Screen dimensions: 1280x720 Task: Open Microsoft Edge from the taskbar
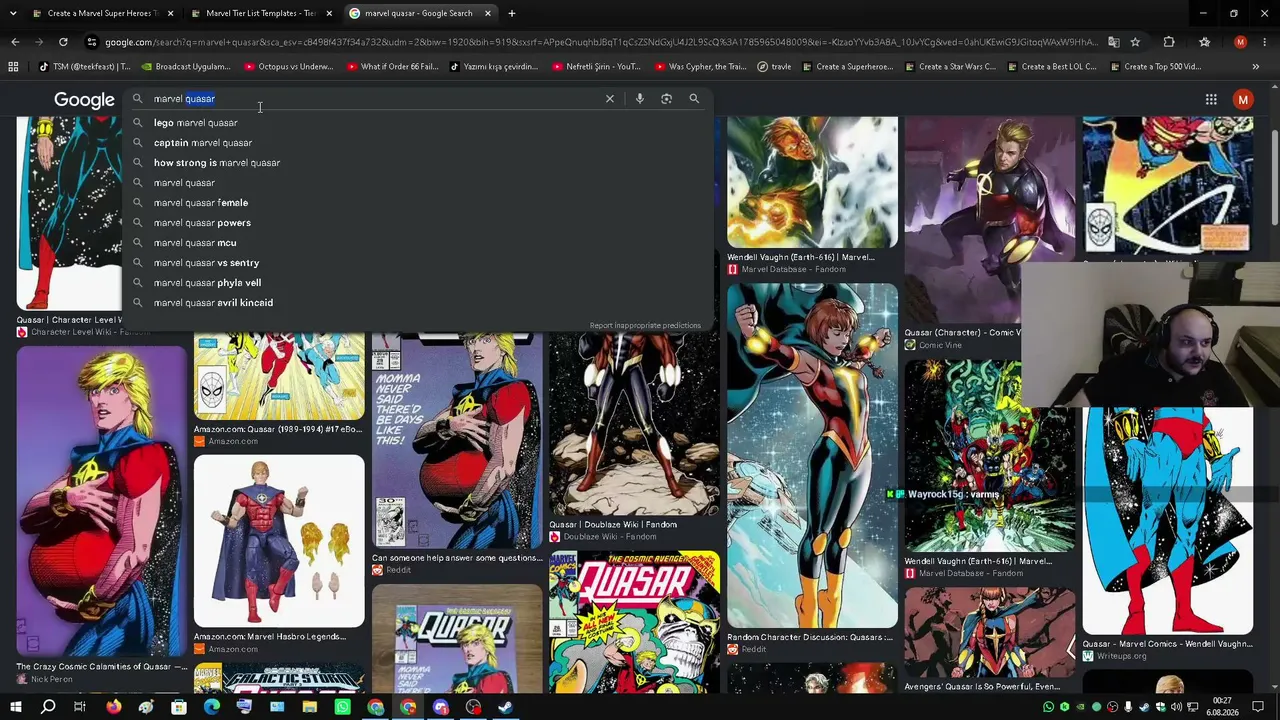211,707
